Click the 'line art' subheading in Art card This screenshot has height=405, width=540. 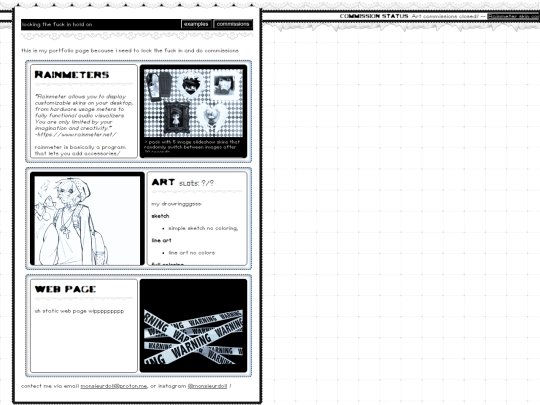(x=161, y=240)
